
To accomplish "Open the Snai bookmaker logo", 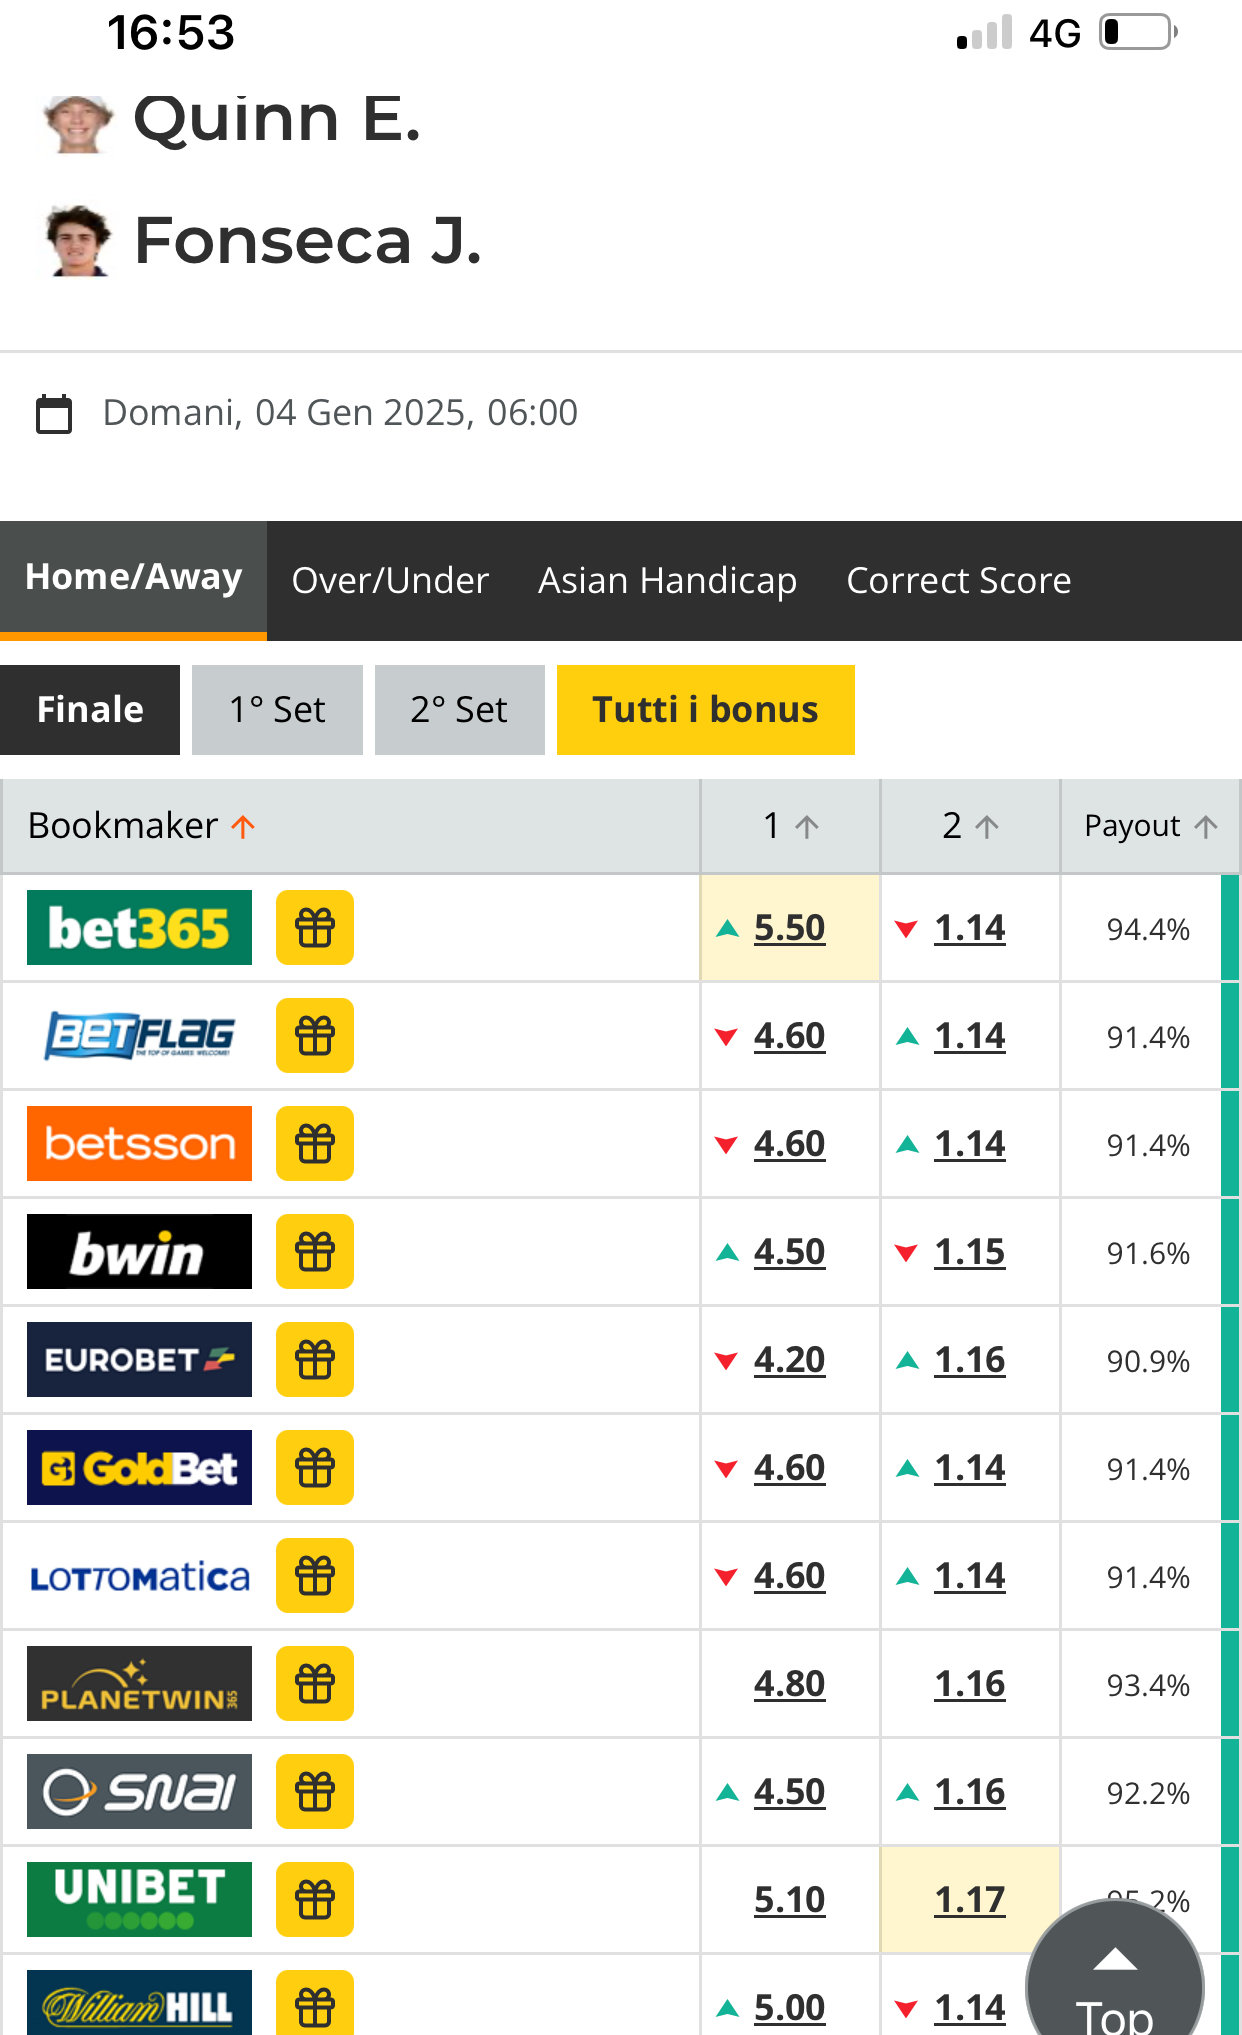I will click(x=139, y=1792).
